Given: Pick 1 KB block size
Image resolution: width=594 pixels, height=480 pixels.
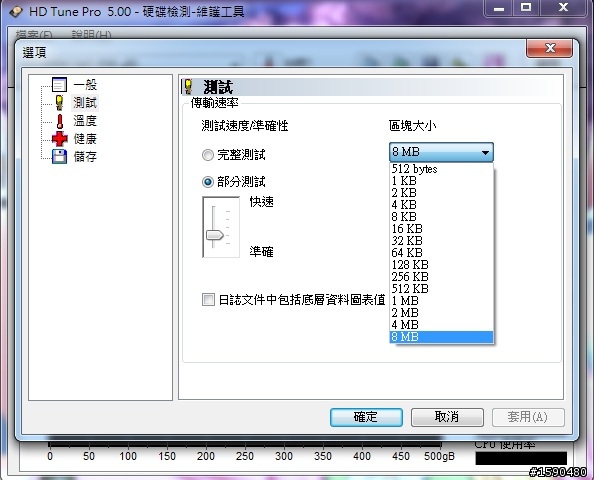Looking at the screenshot, I should point(441,181).
